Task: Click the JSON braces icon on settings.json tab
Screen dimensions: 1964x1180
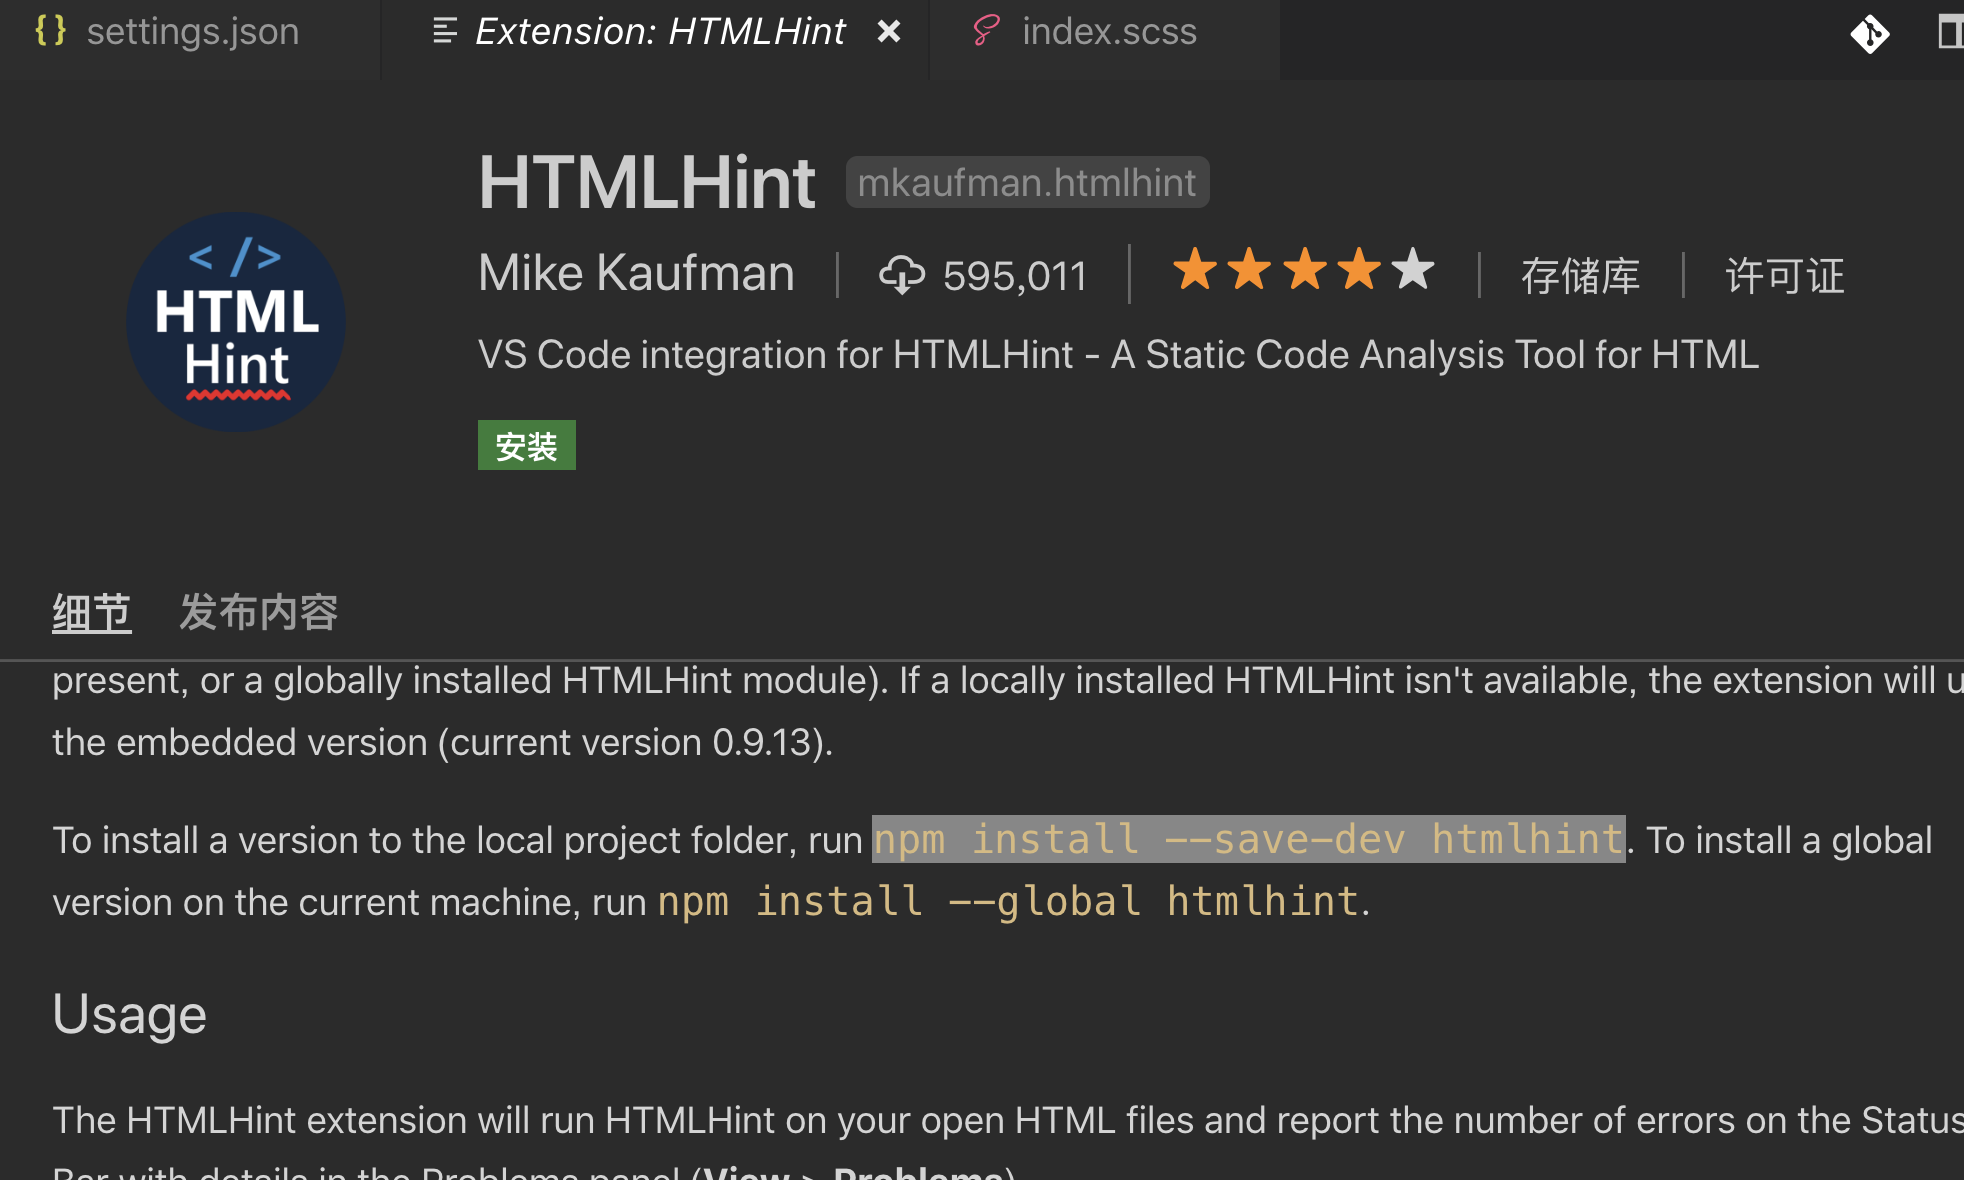Action: (50, 31)
